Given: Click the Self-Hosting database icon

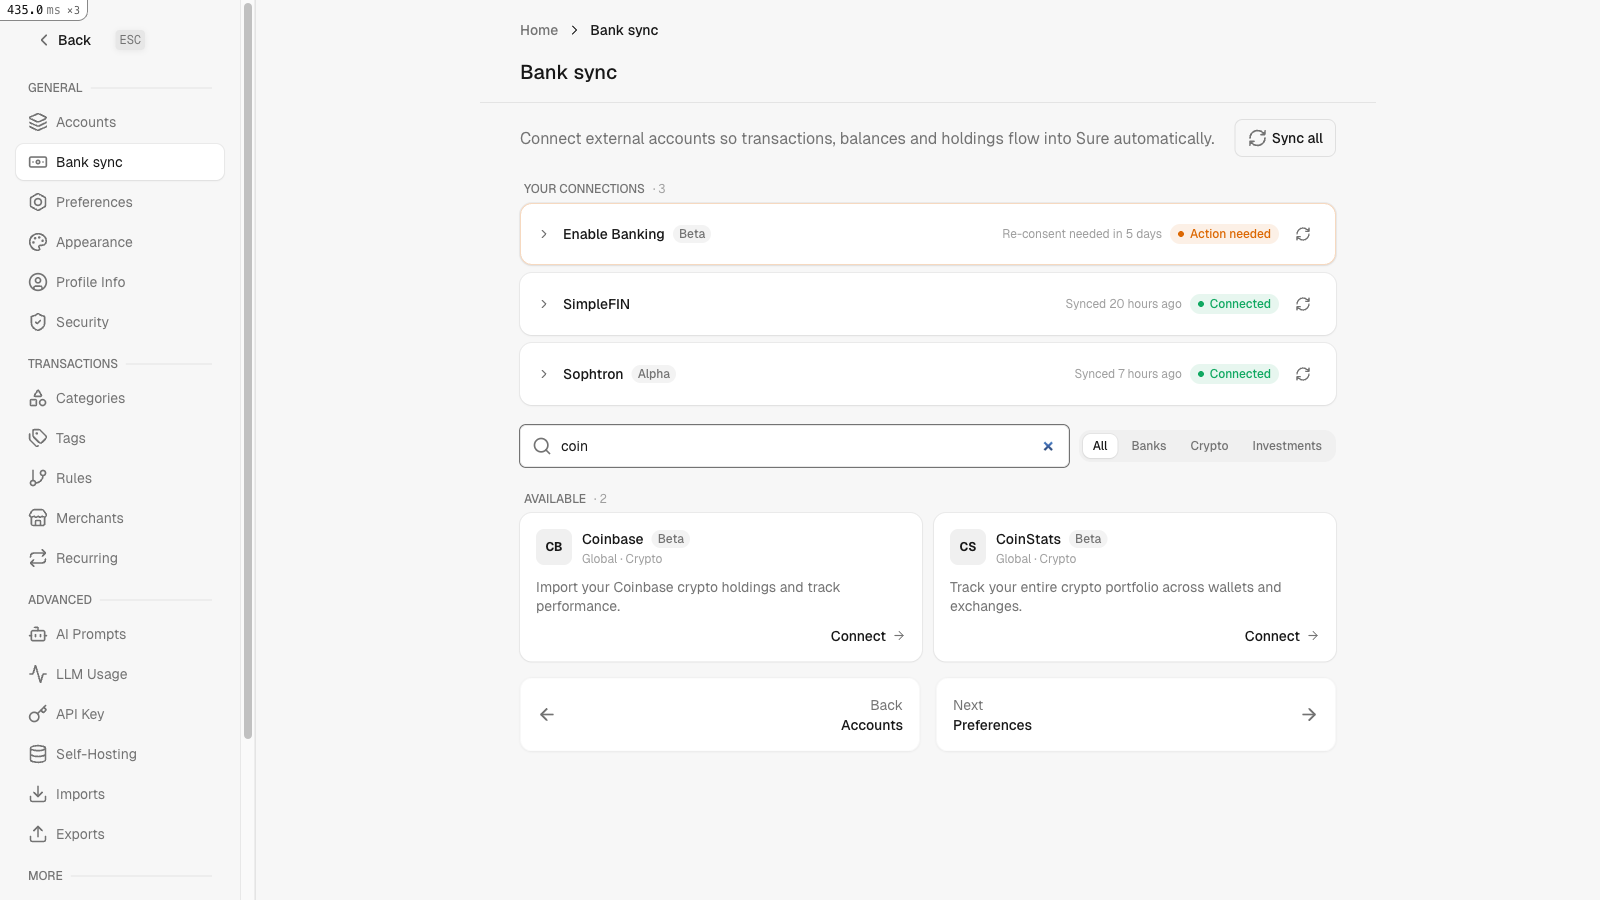Looking at the screenshot, I should pyautogui.click(x=38, y=754).
